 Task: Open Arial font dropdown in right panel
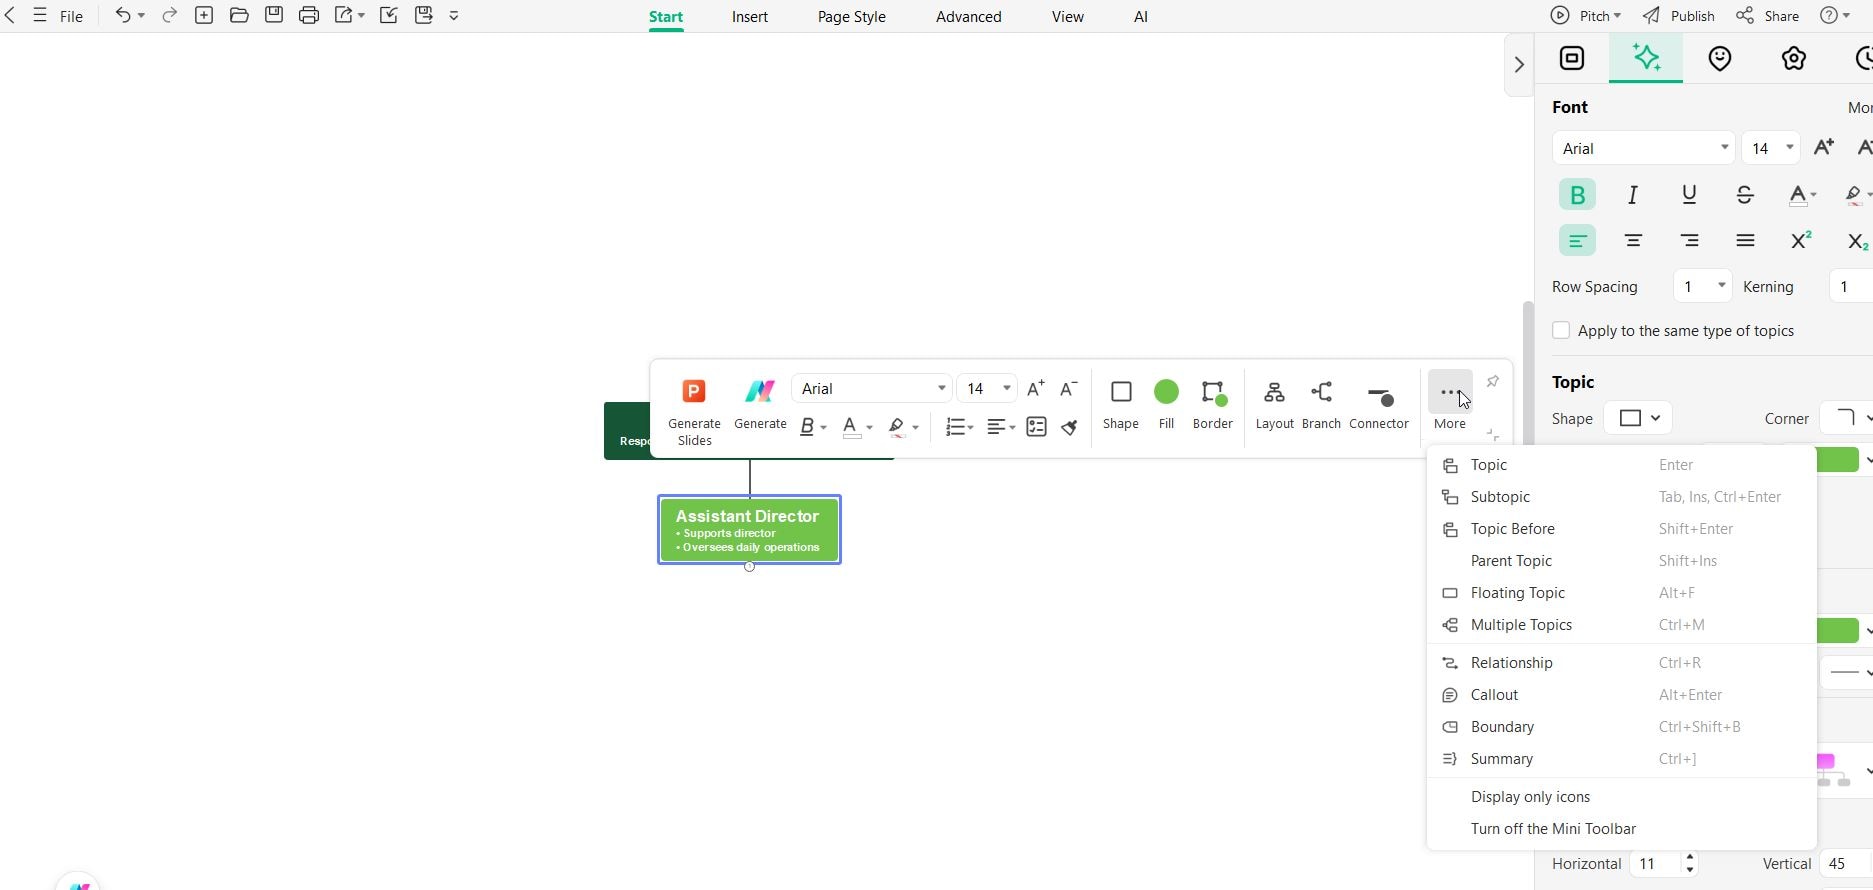coord(1643,148)
